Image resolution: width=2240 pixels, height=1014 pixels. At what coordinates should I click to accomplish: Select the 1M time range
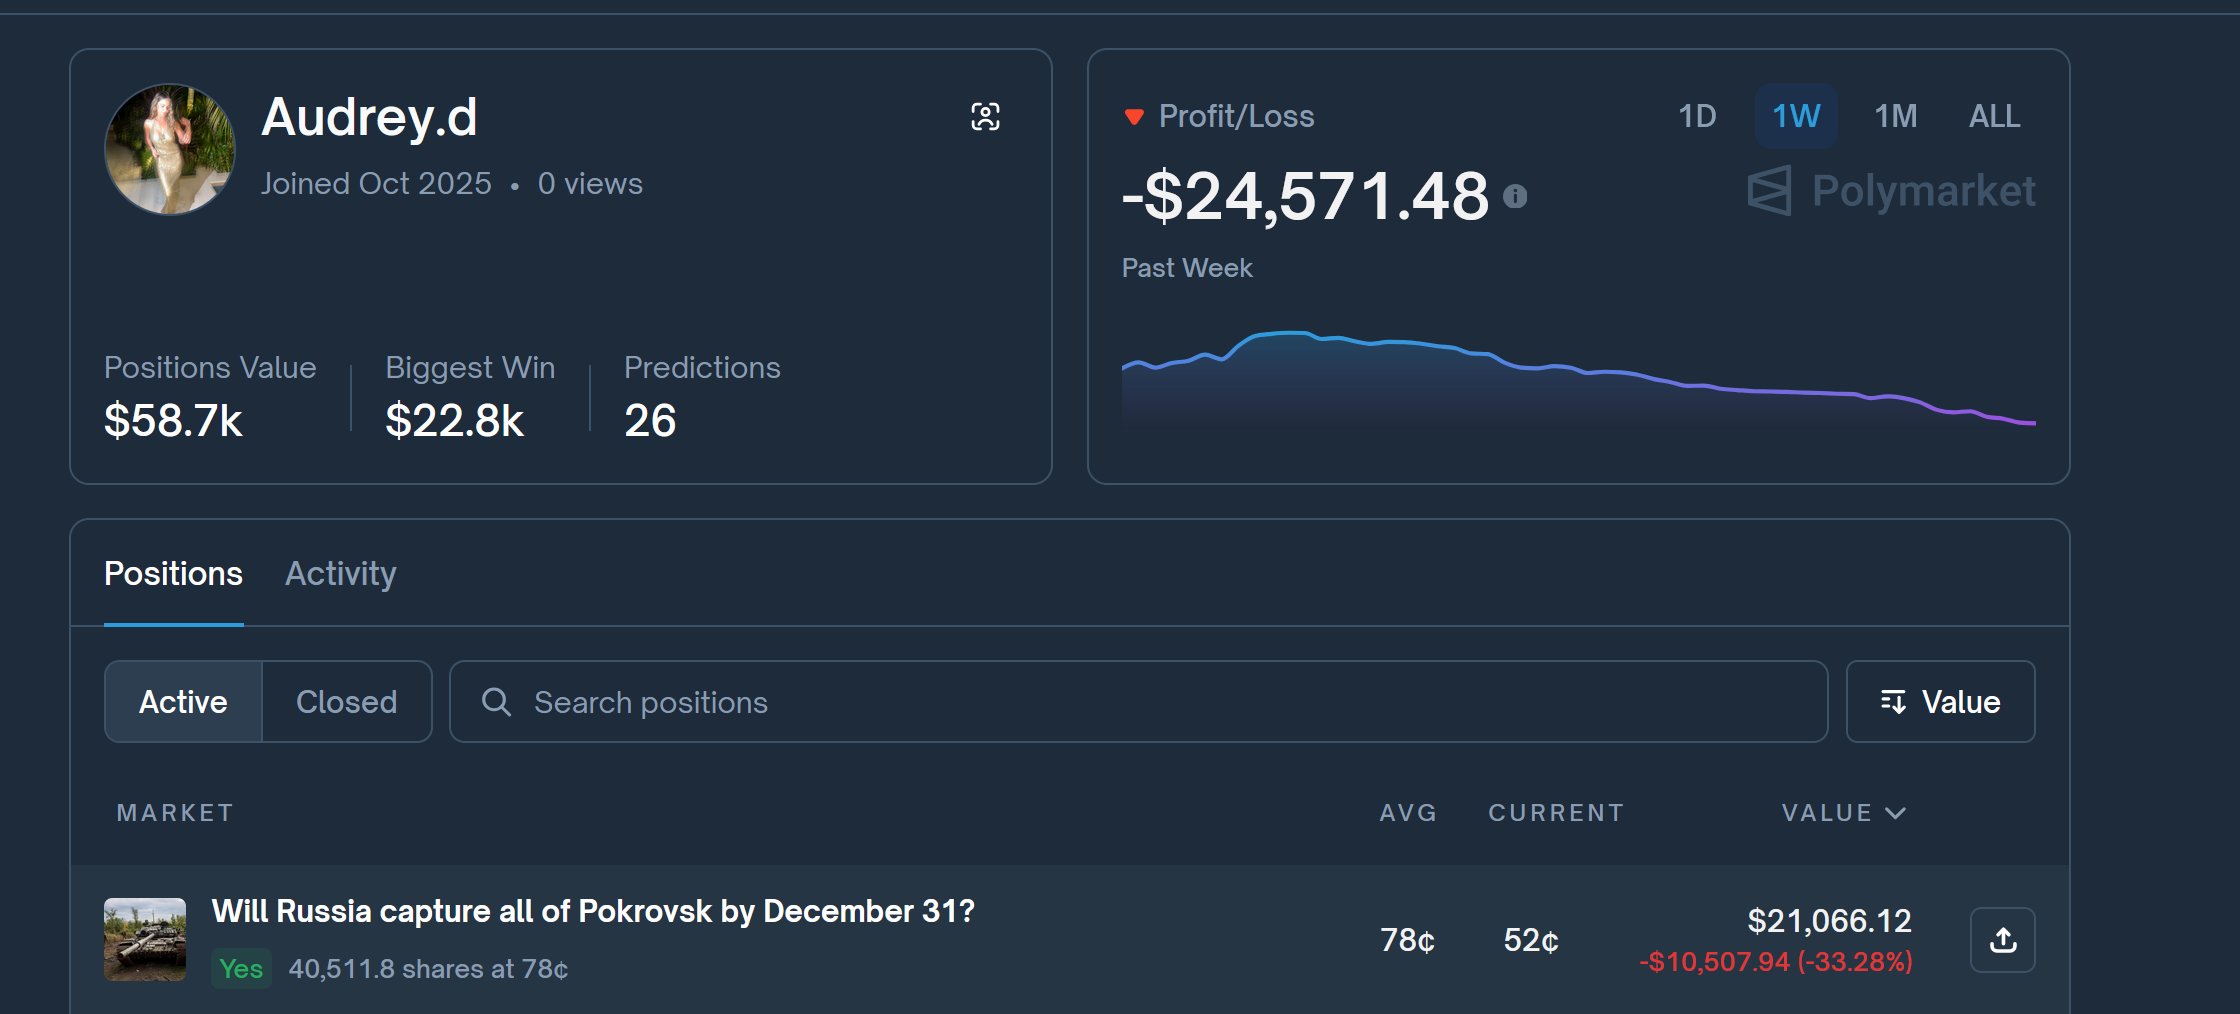pyautogui.click(x=1895, y=116)
